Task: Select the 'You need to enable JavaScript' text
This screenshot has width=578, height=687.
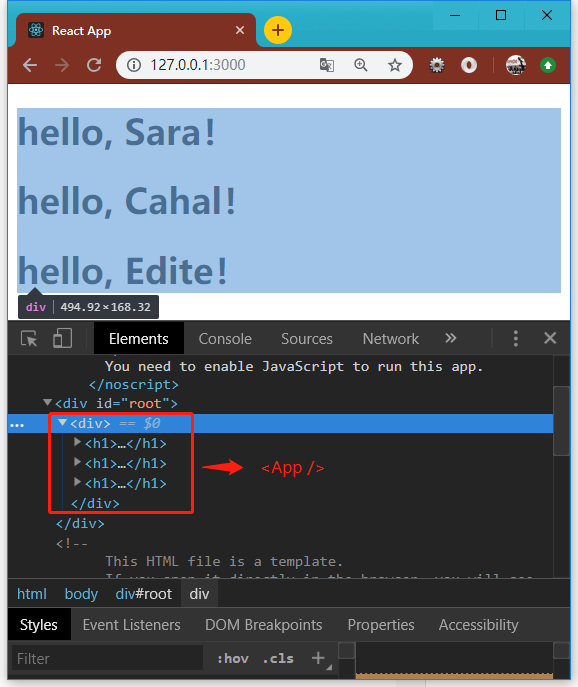Action: (x=294, y=366)
